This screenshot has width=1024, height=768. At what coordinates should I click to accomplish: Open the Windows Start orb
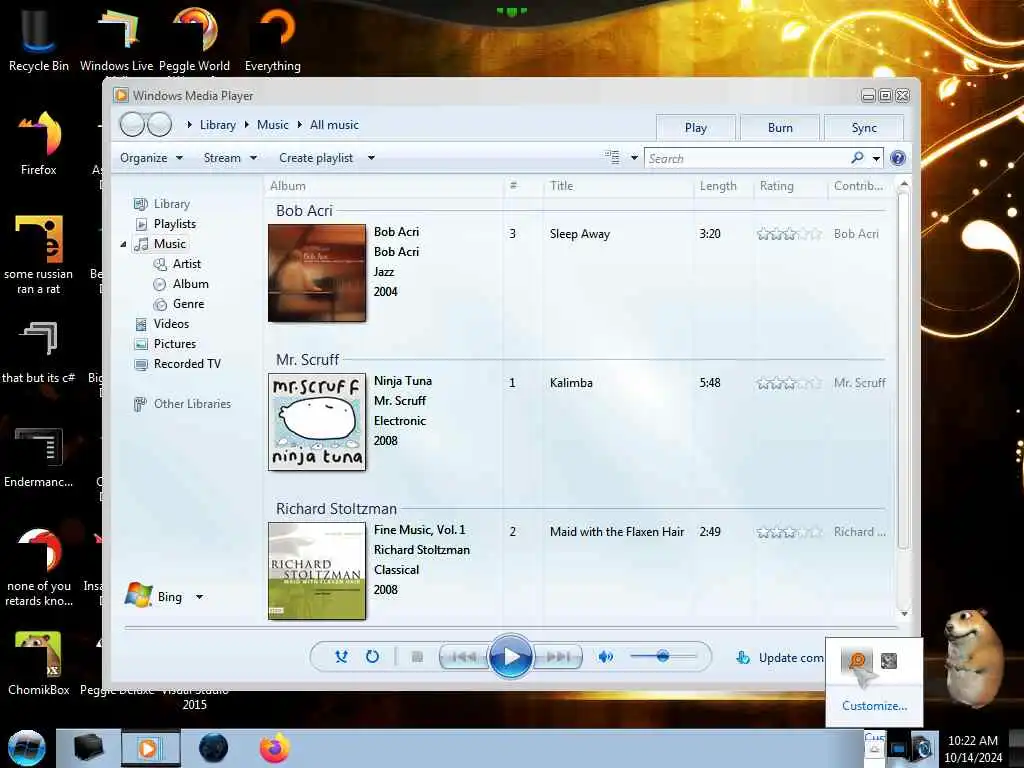[27, 748]
